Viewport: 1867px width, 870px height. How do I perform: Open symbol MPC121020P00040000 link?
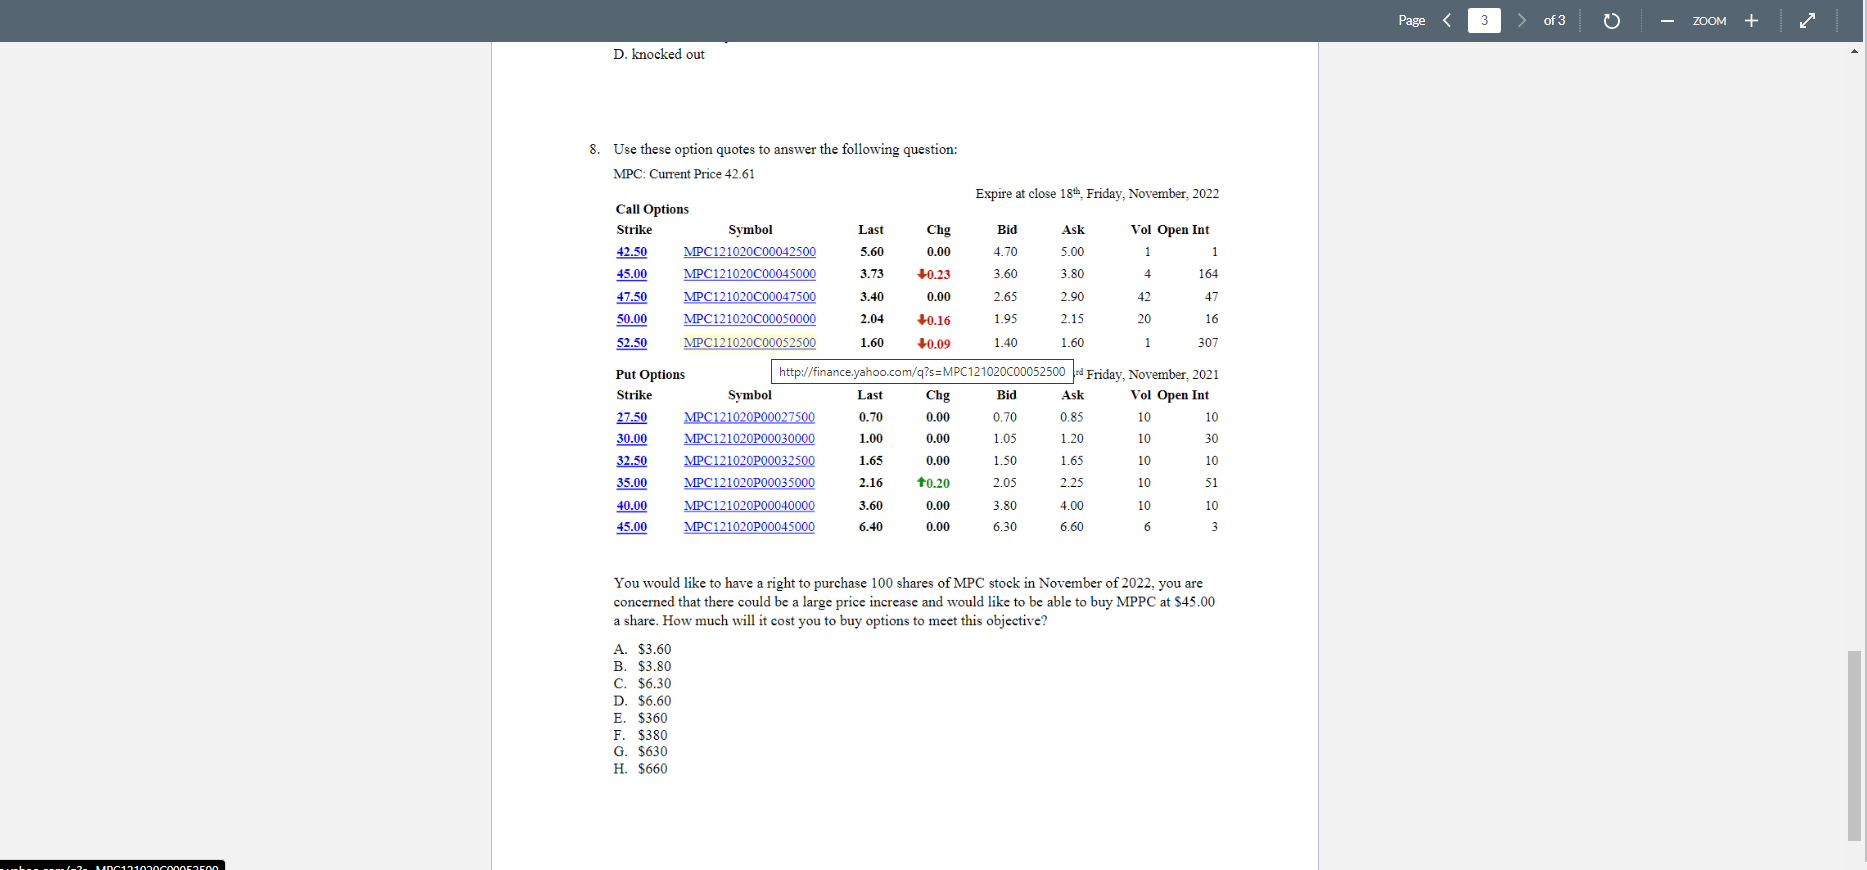coord(749,506)
